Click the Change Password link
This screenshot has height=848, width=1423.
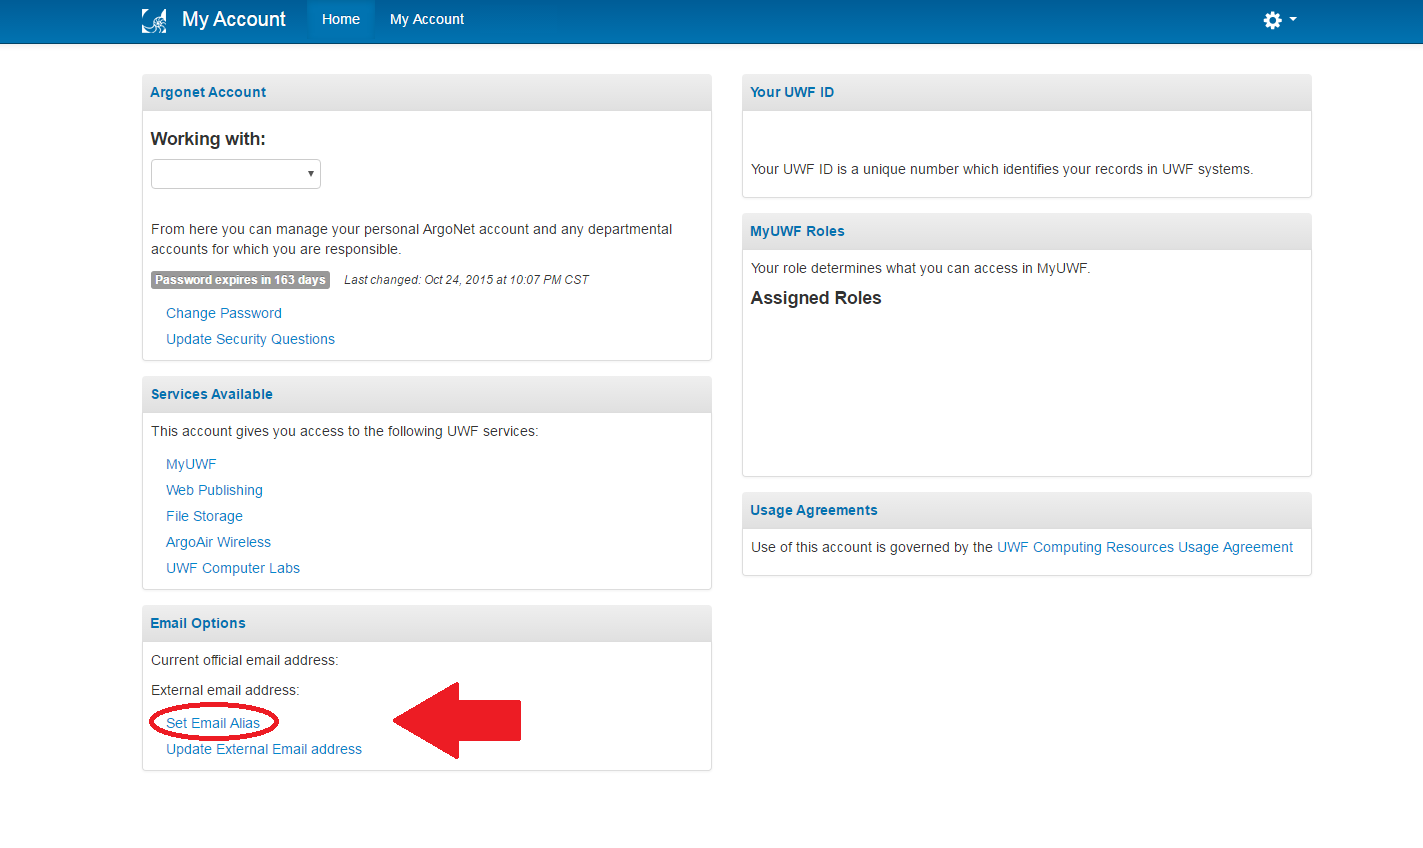(224, 313)
